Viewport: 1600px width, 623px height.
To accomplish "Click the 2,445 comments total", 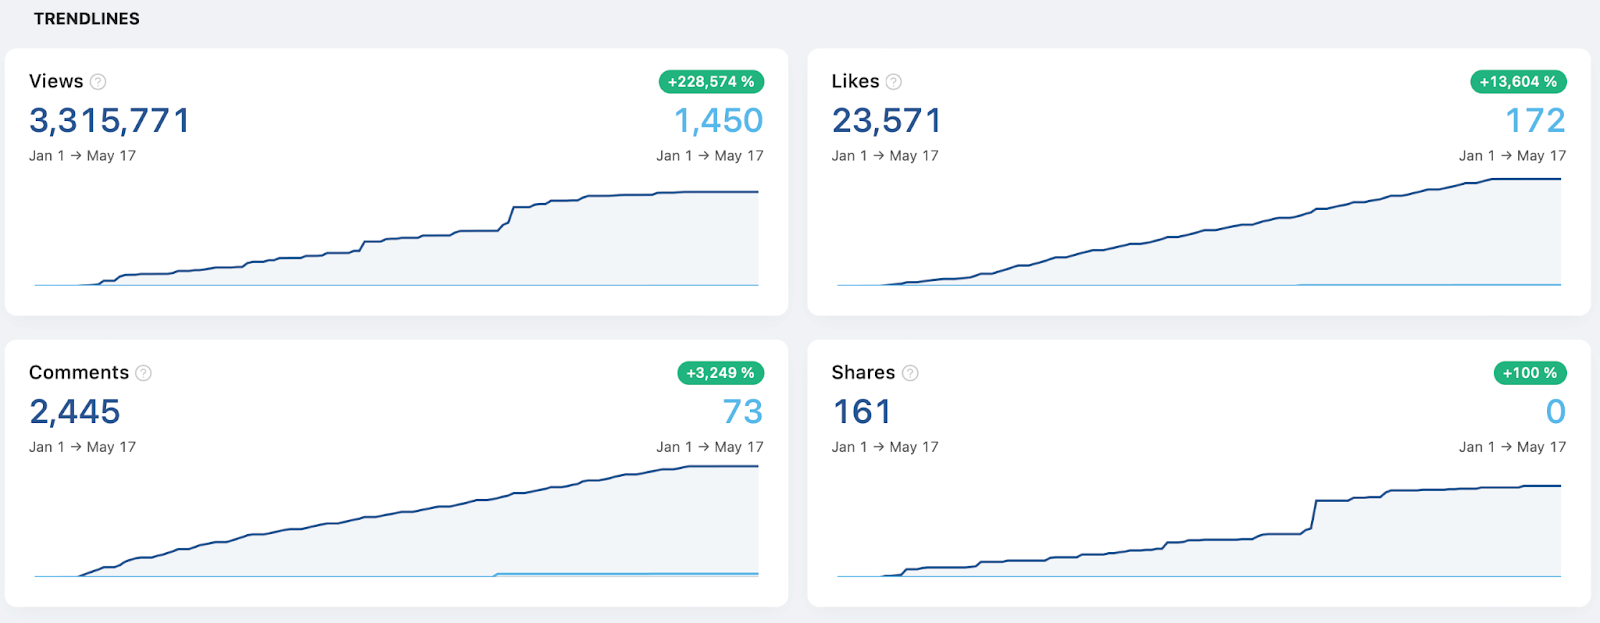I will click(75, 412).
